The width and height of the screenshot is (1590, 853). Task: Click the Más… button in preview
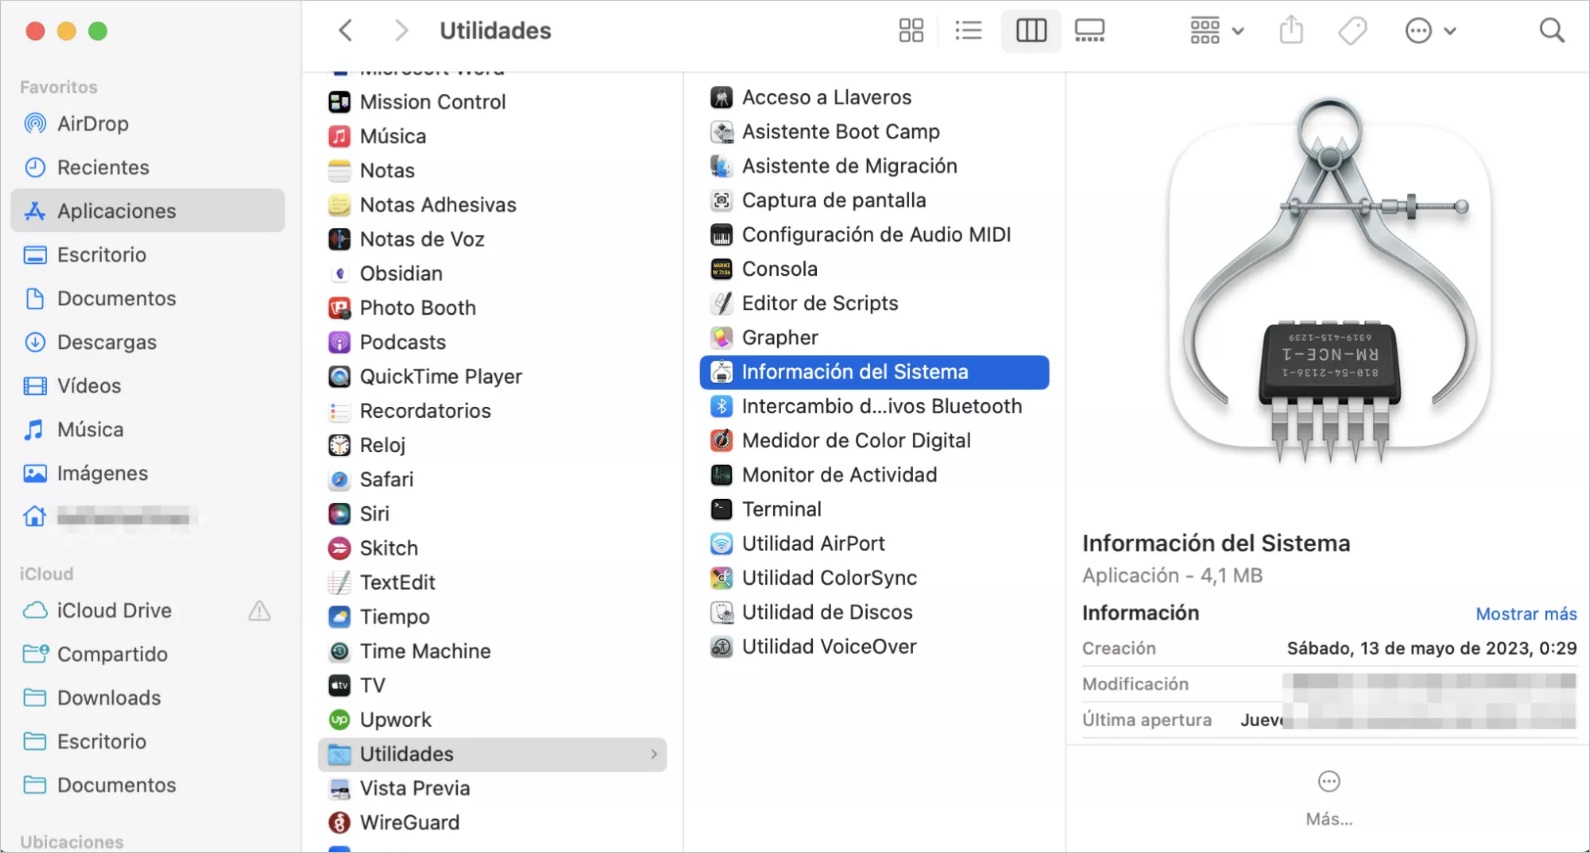(x=1328, y=797)
